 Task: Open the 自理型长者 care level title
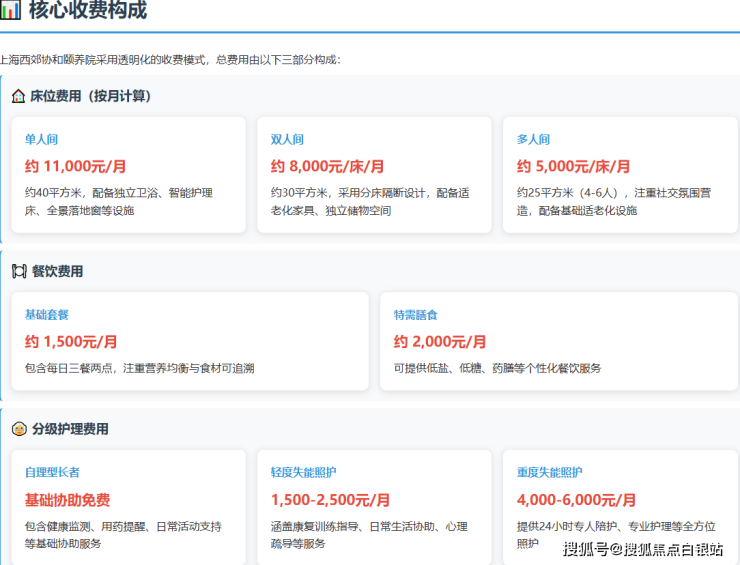[x=52, y=473]
